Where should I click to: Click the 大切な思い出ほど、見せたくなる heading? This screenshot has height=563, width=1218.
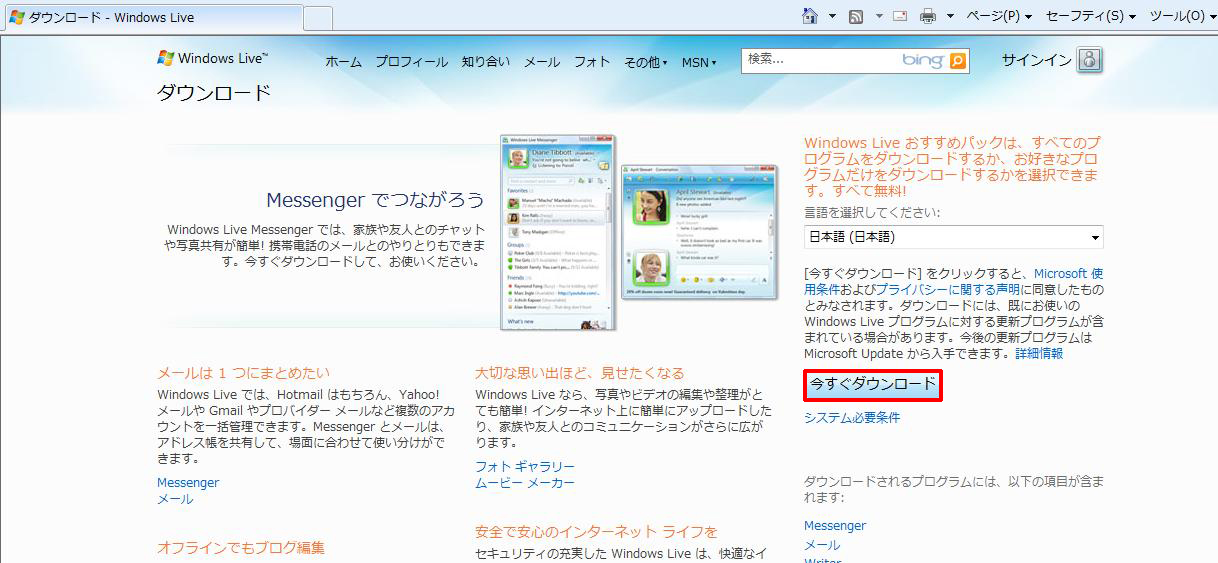(580, 373)
